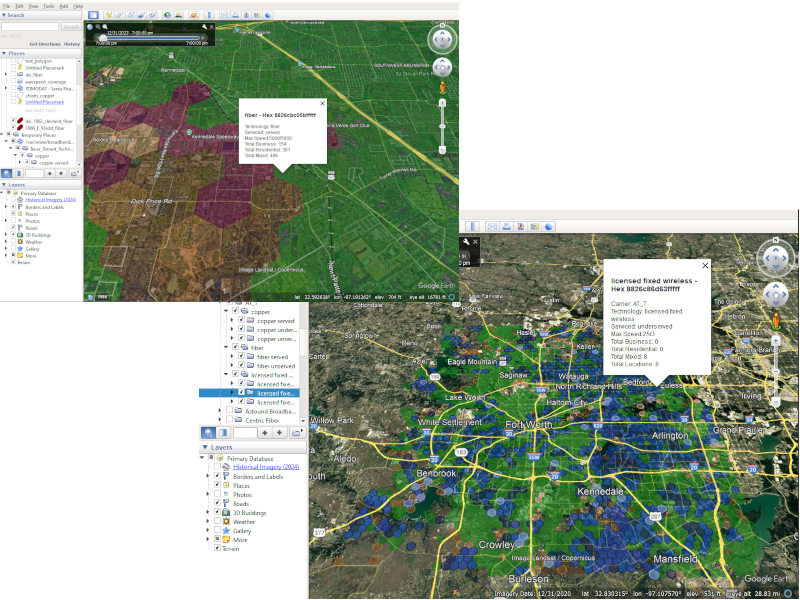Open time slider wrench options in lower window
800x600 pixels.
(466, 242)
